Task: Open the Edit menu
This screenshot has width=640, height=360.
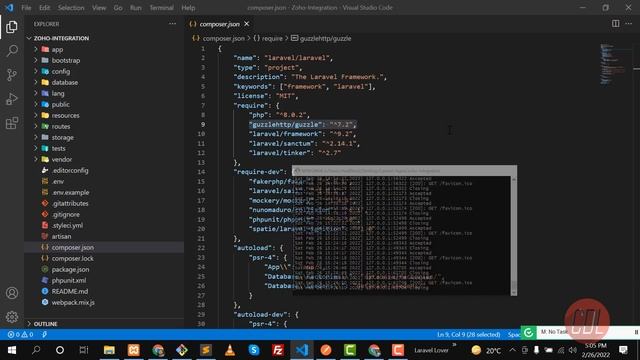Action: [x=44, y=8]
